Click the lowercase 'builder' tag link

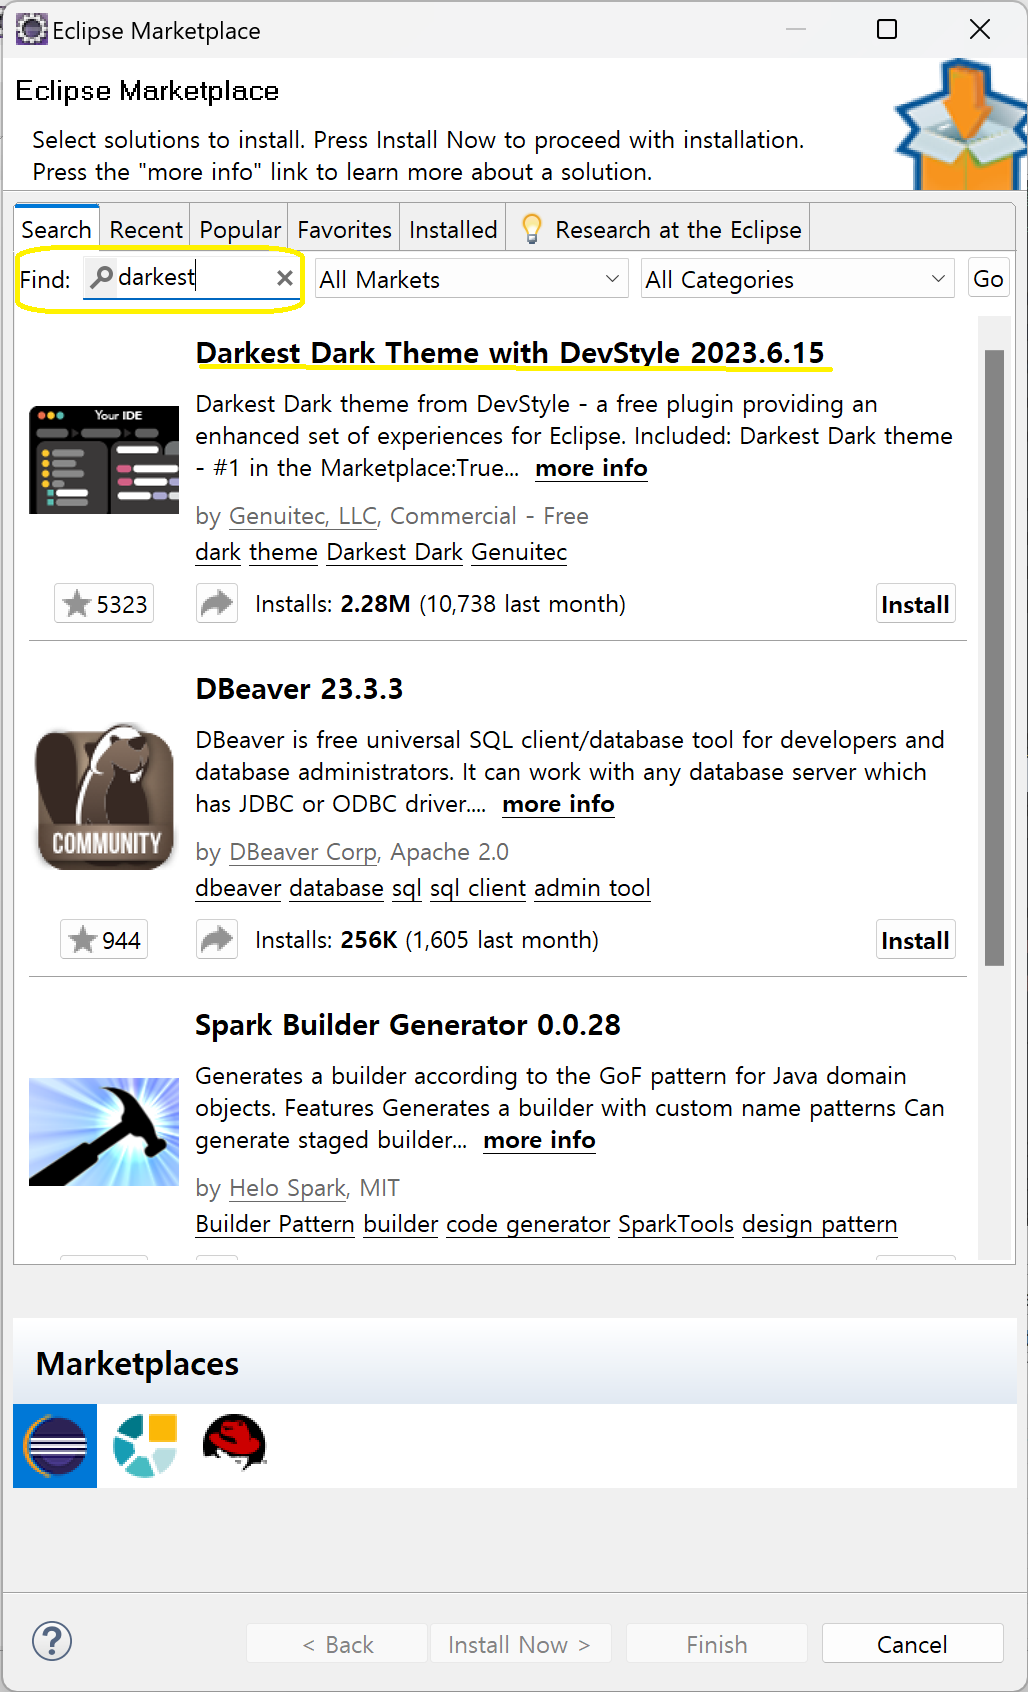401,1224
